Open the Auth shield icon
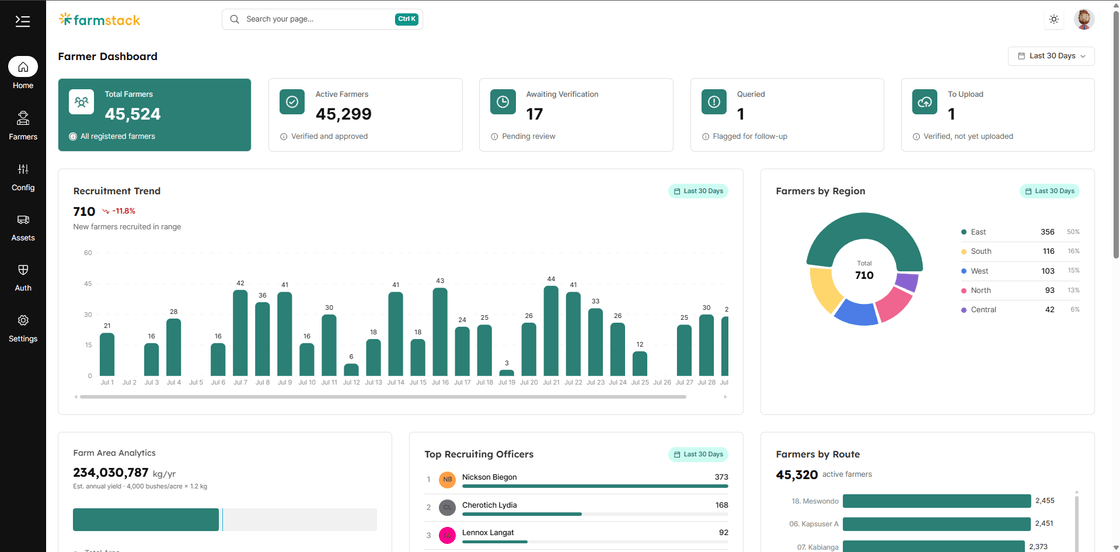The height and width of the screenshot is (552, 1120). (x=23, y=270)
